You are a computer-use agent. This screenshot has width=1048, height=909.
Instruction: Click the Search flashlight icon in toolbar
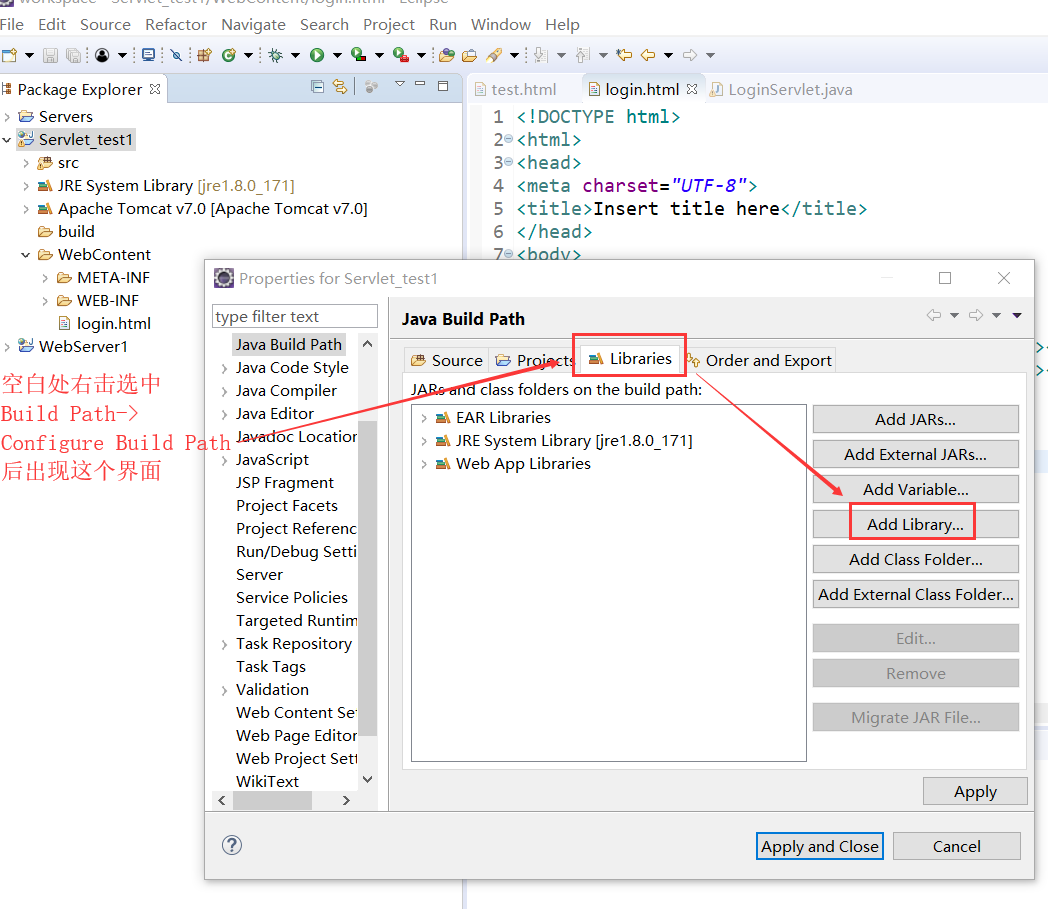point(494,55)
